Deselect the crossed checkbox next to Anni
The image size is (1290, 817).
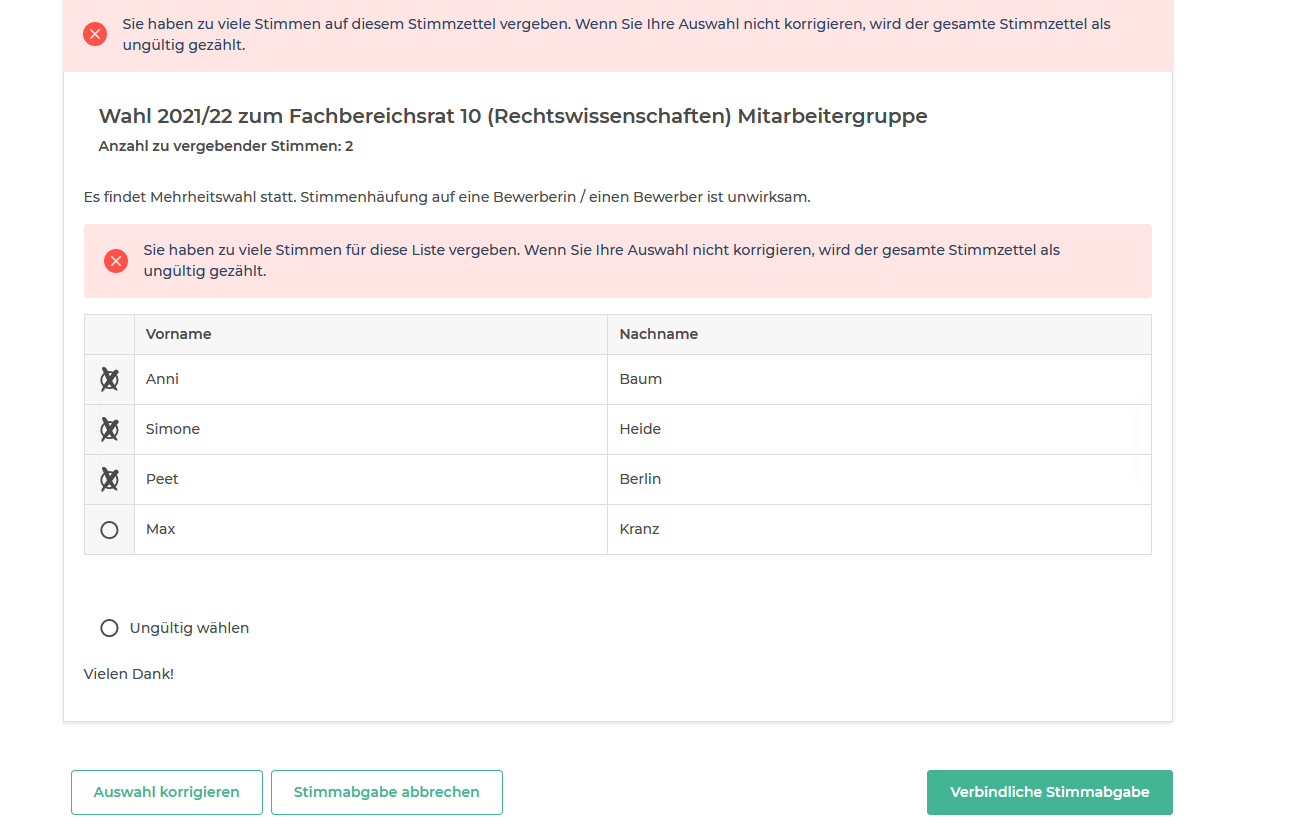coord(109,379)
